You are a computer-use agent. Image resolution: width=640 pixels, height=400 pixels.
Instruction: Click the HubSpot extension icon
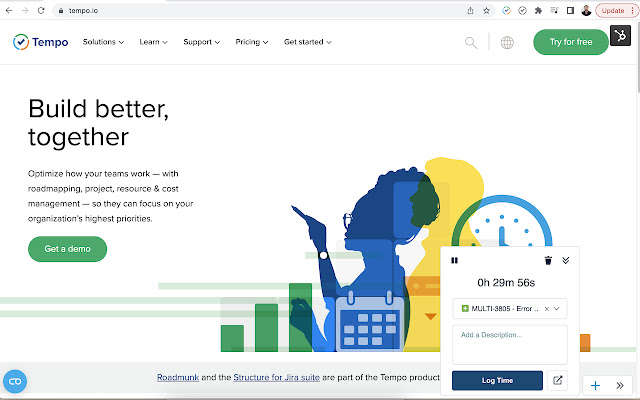coord(620,36)
